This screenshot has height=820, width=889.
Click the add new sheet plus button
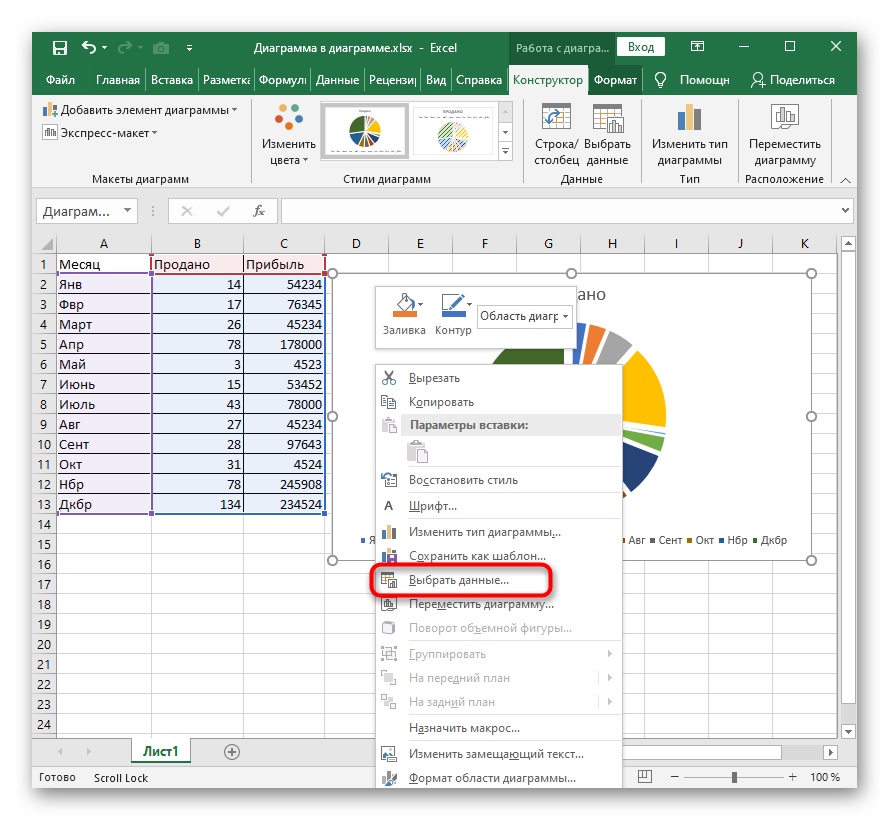(232, 751)
